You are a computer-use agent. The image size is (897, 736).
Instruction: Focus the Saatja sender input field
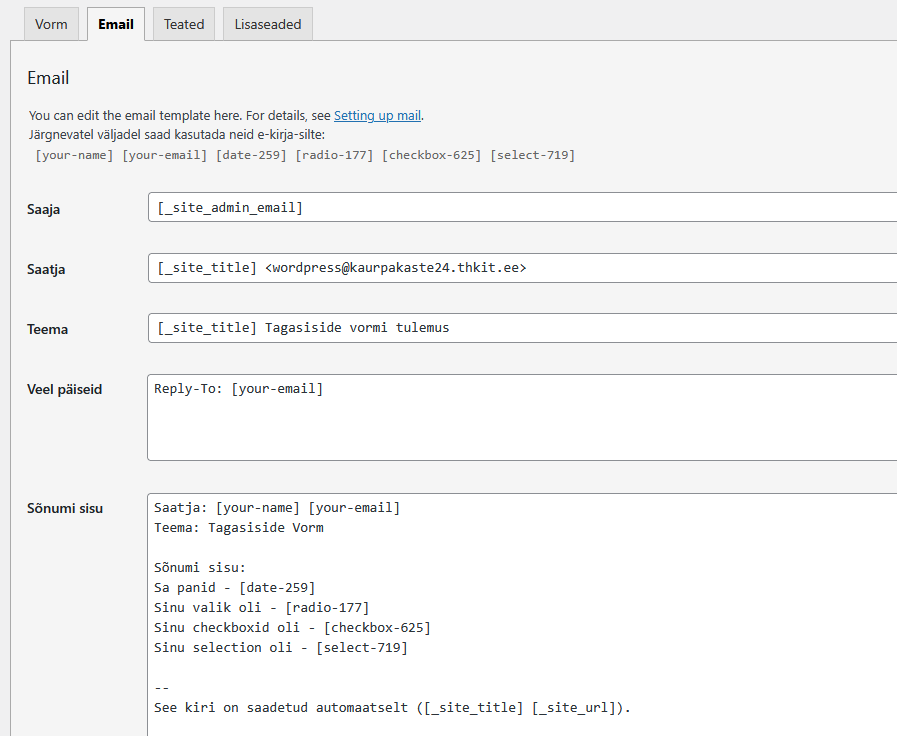coord(520,268)
